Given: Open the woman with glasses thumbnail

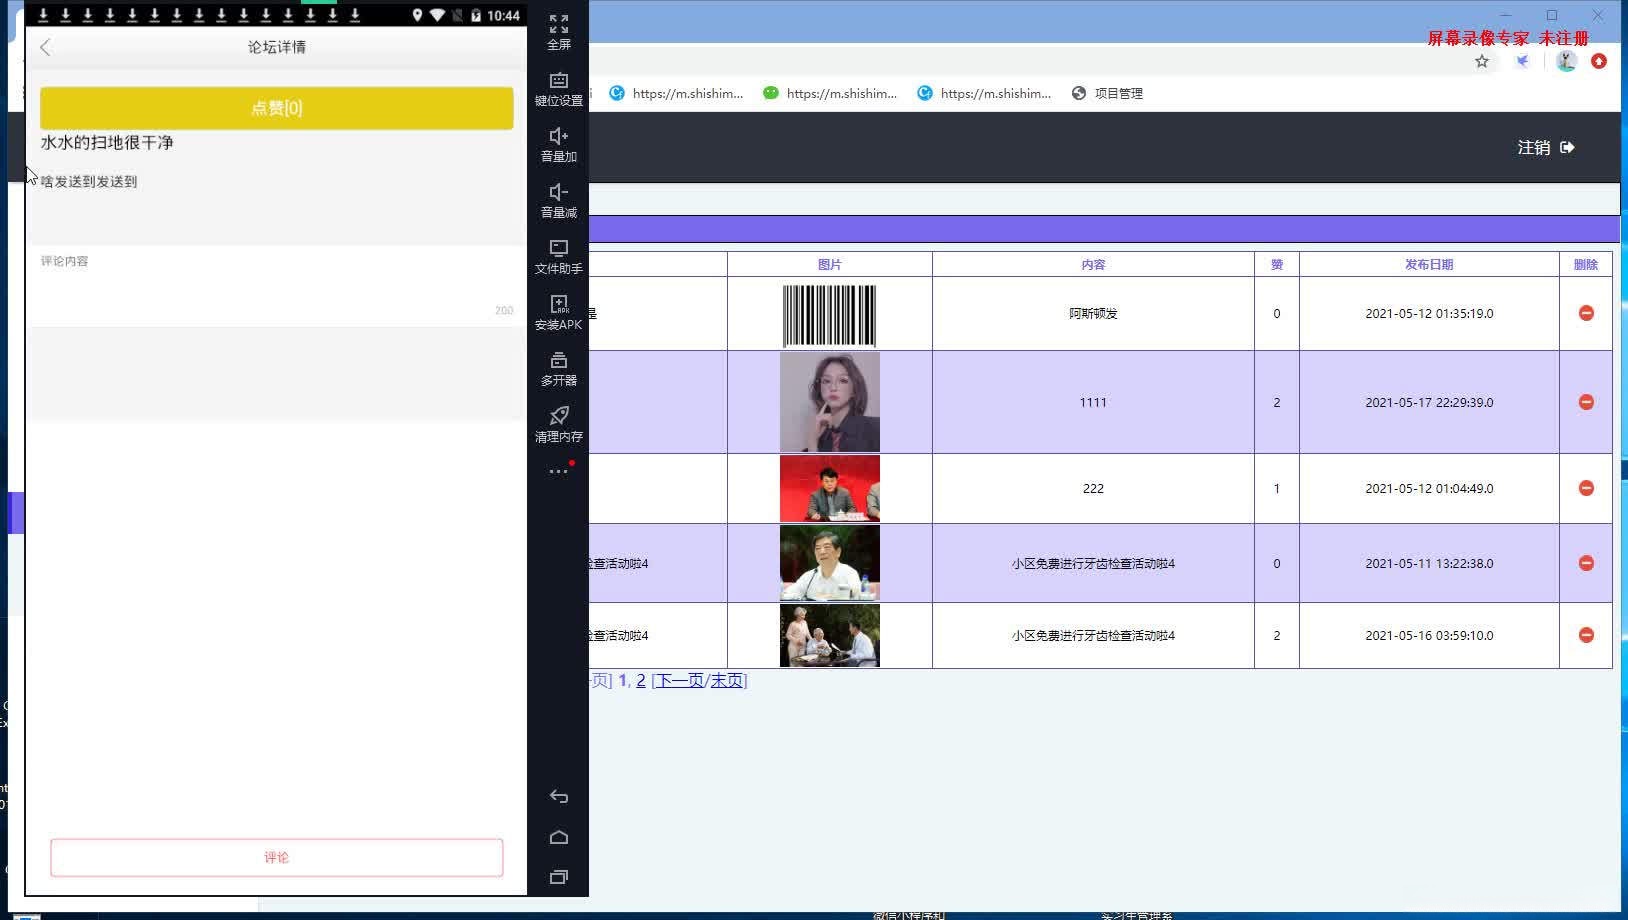Looking at the screenshot, I should [830, 402].
